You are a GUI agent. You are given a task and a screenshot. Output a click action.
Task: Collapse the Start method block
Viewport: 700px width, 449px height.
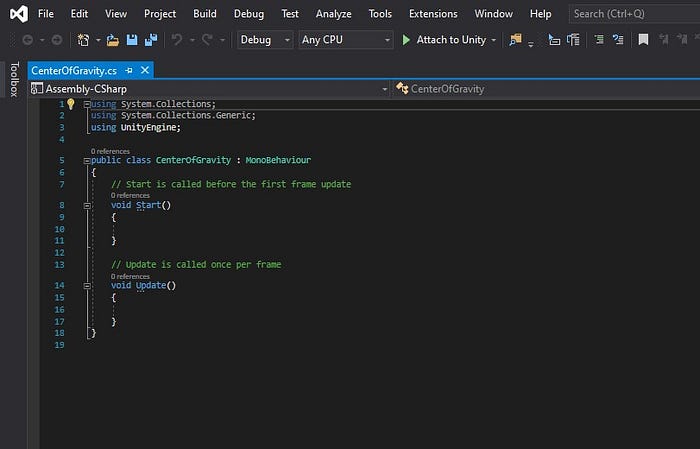[87, 206]
